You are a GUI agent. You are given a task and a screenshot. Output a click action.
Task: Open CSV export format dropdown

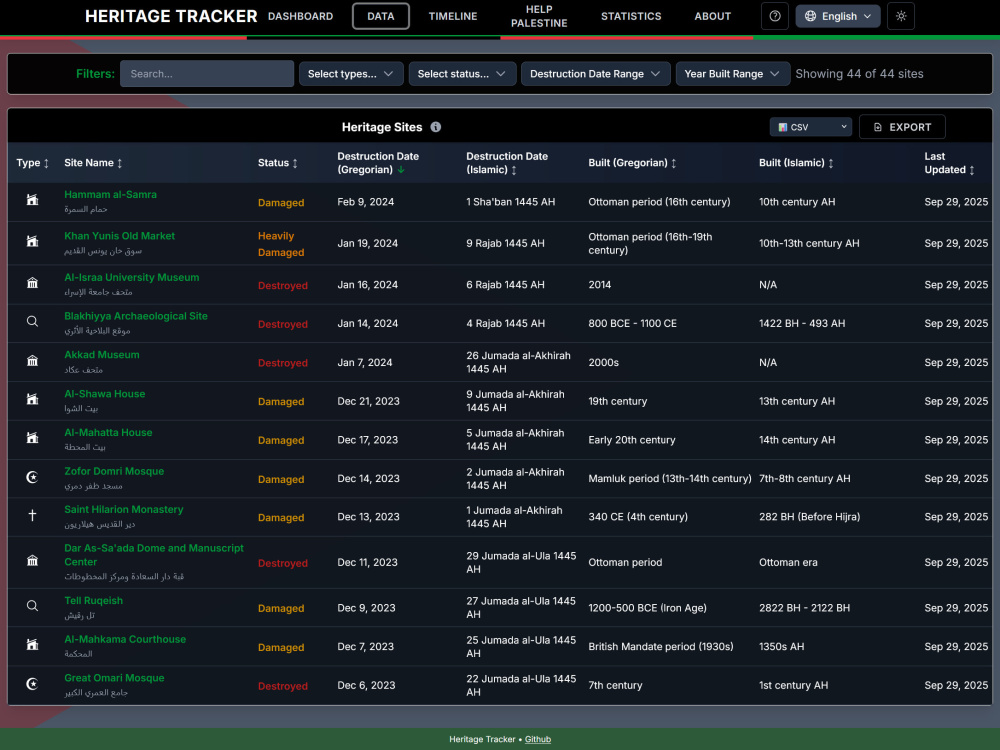click(x=811, y=127)
